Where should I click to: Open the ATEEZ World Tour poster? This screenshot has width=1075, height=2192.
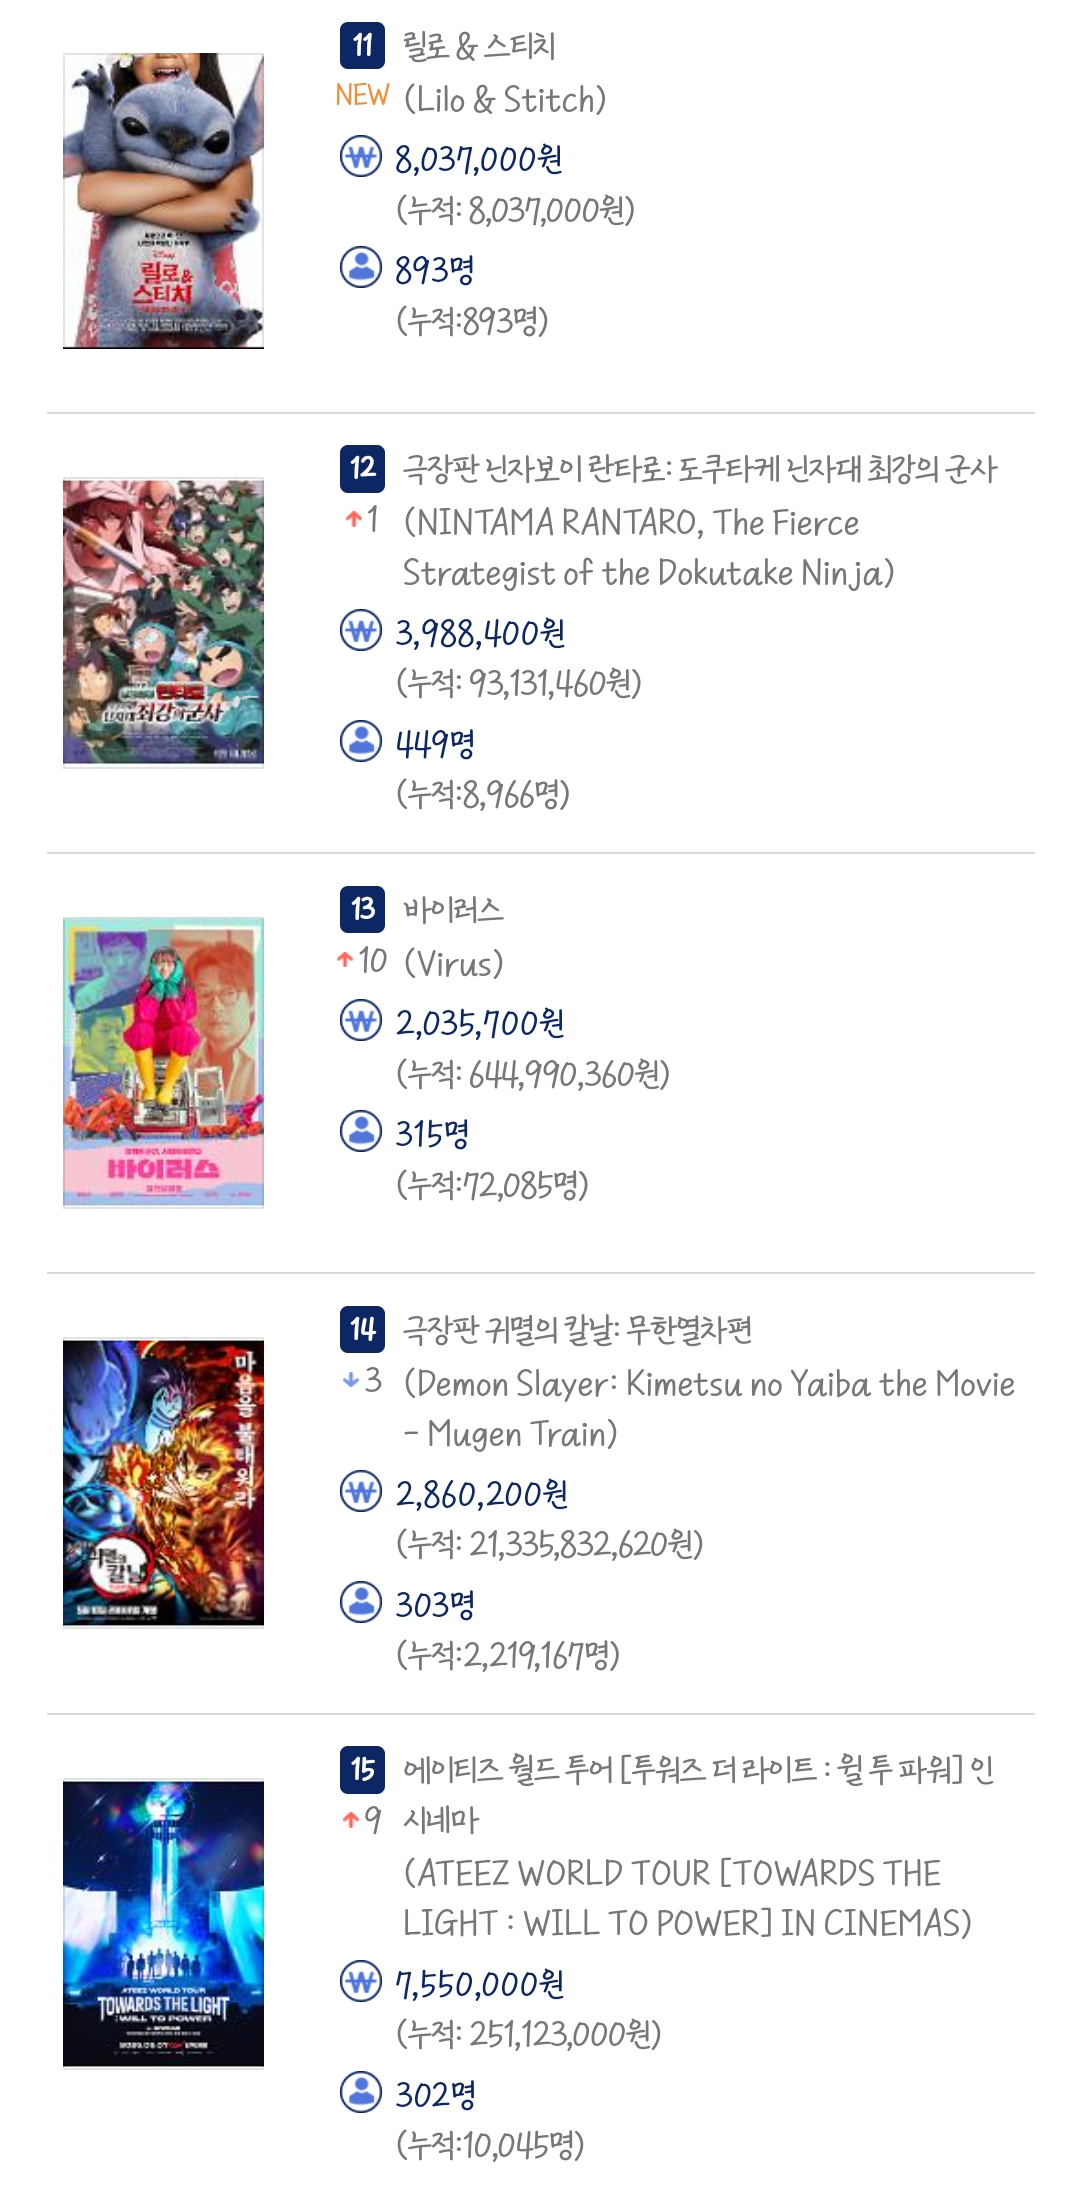(163, 1923)
